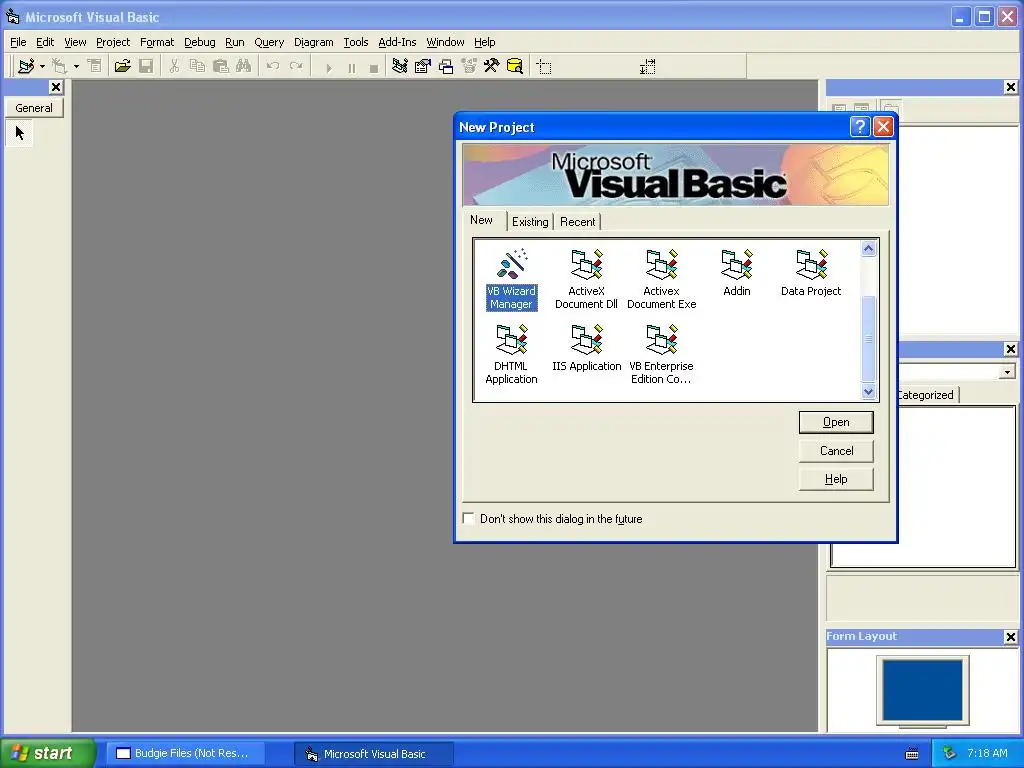Select the Addin project icon
This screenshot has width=1024, height=768.
(737, 273)
